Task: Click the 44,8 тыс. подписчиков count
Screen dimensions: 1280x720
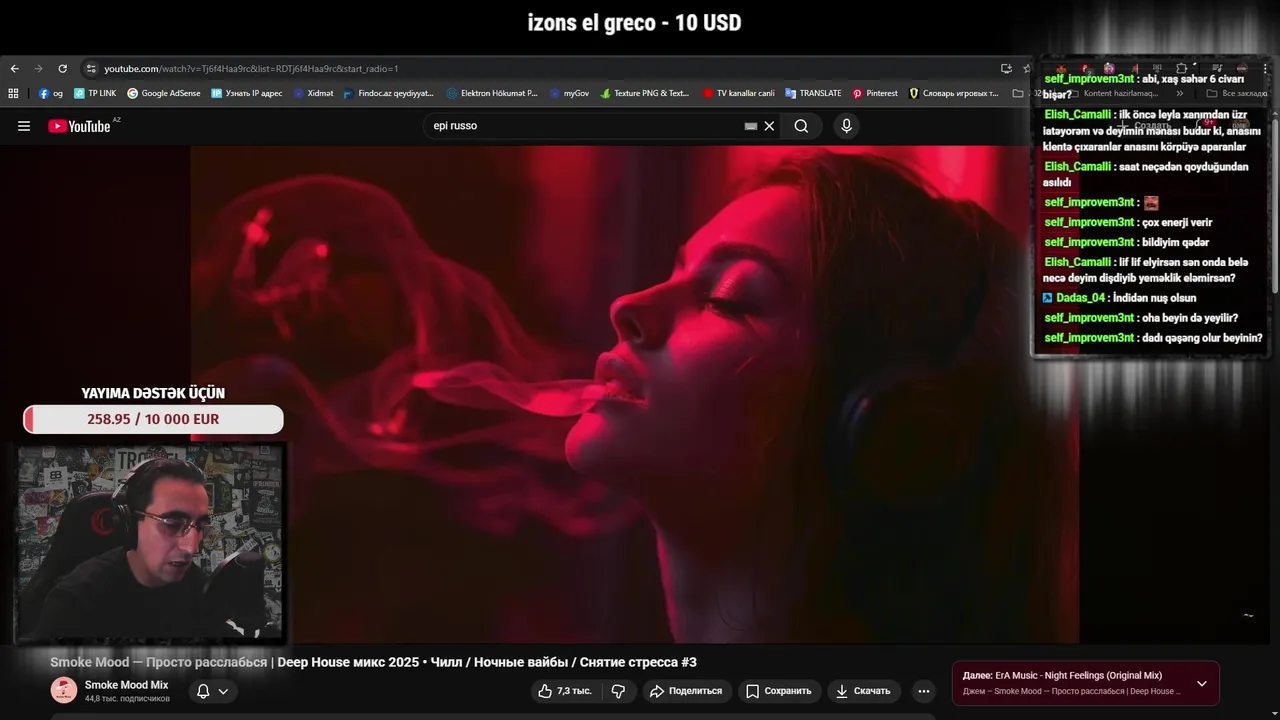Action: (127, 698)
